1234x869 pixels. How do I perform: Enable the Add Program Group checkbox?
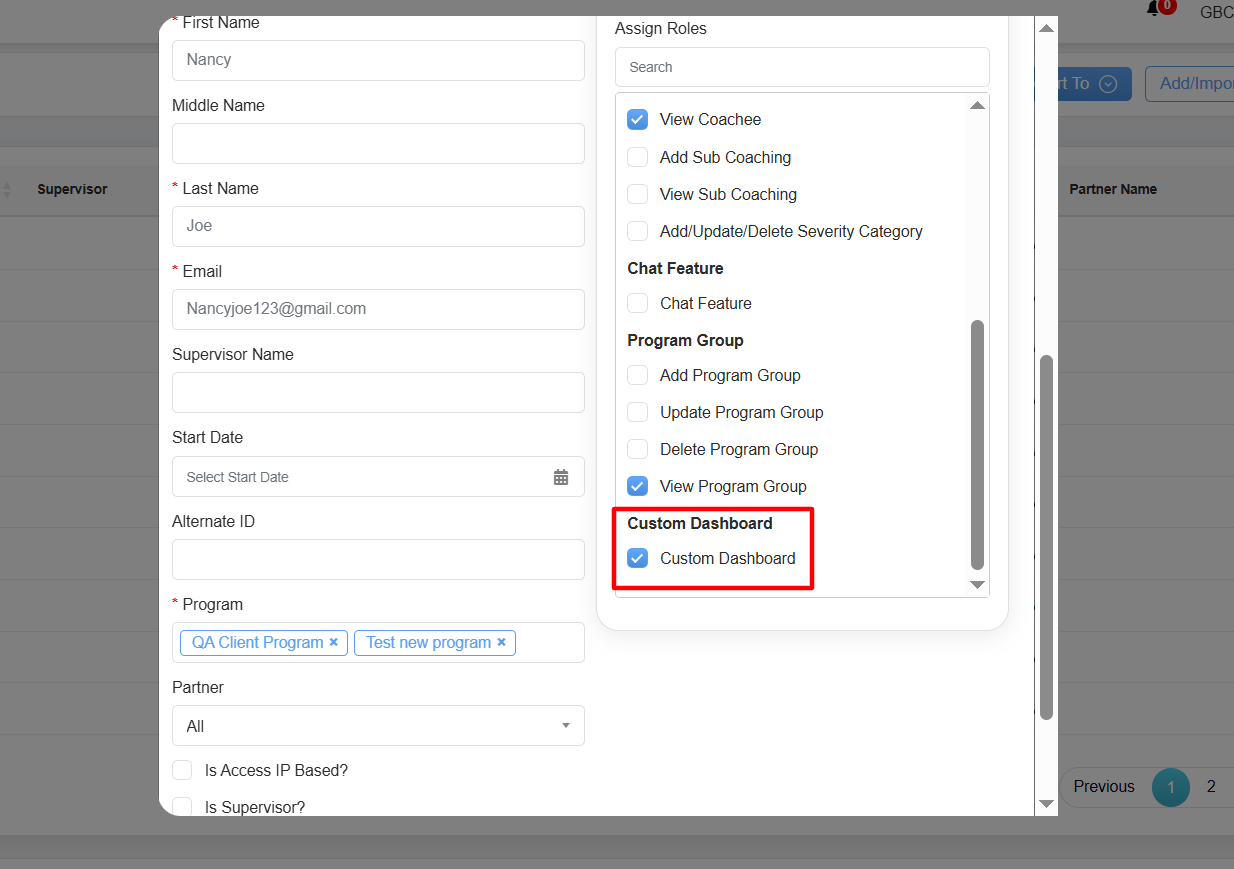tap(637, 375)
